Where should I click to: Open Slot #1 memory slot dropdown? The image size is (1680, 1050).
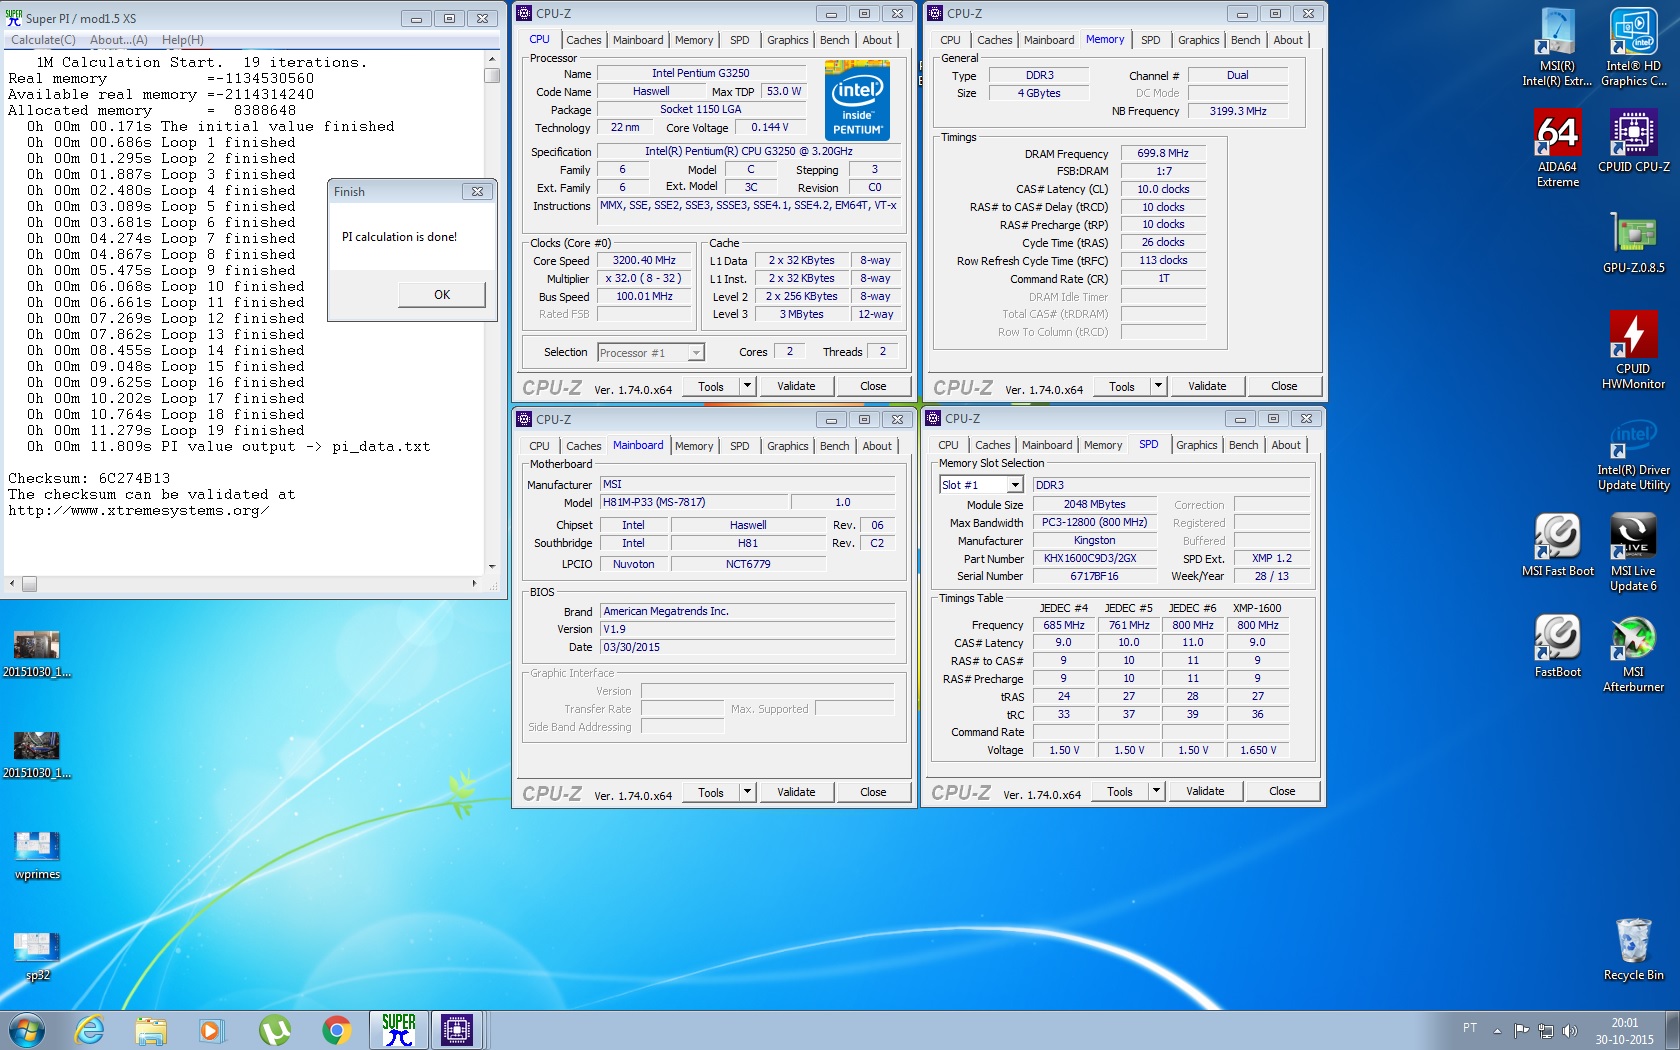[1015, 485]
